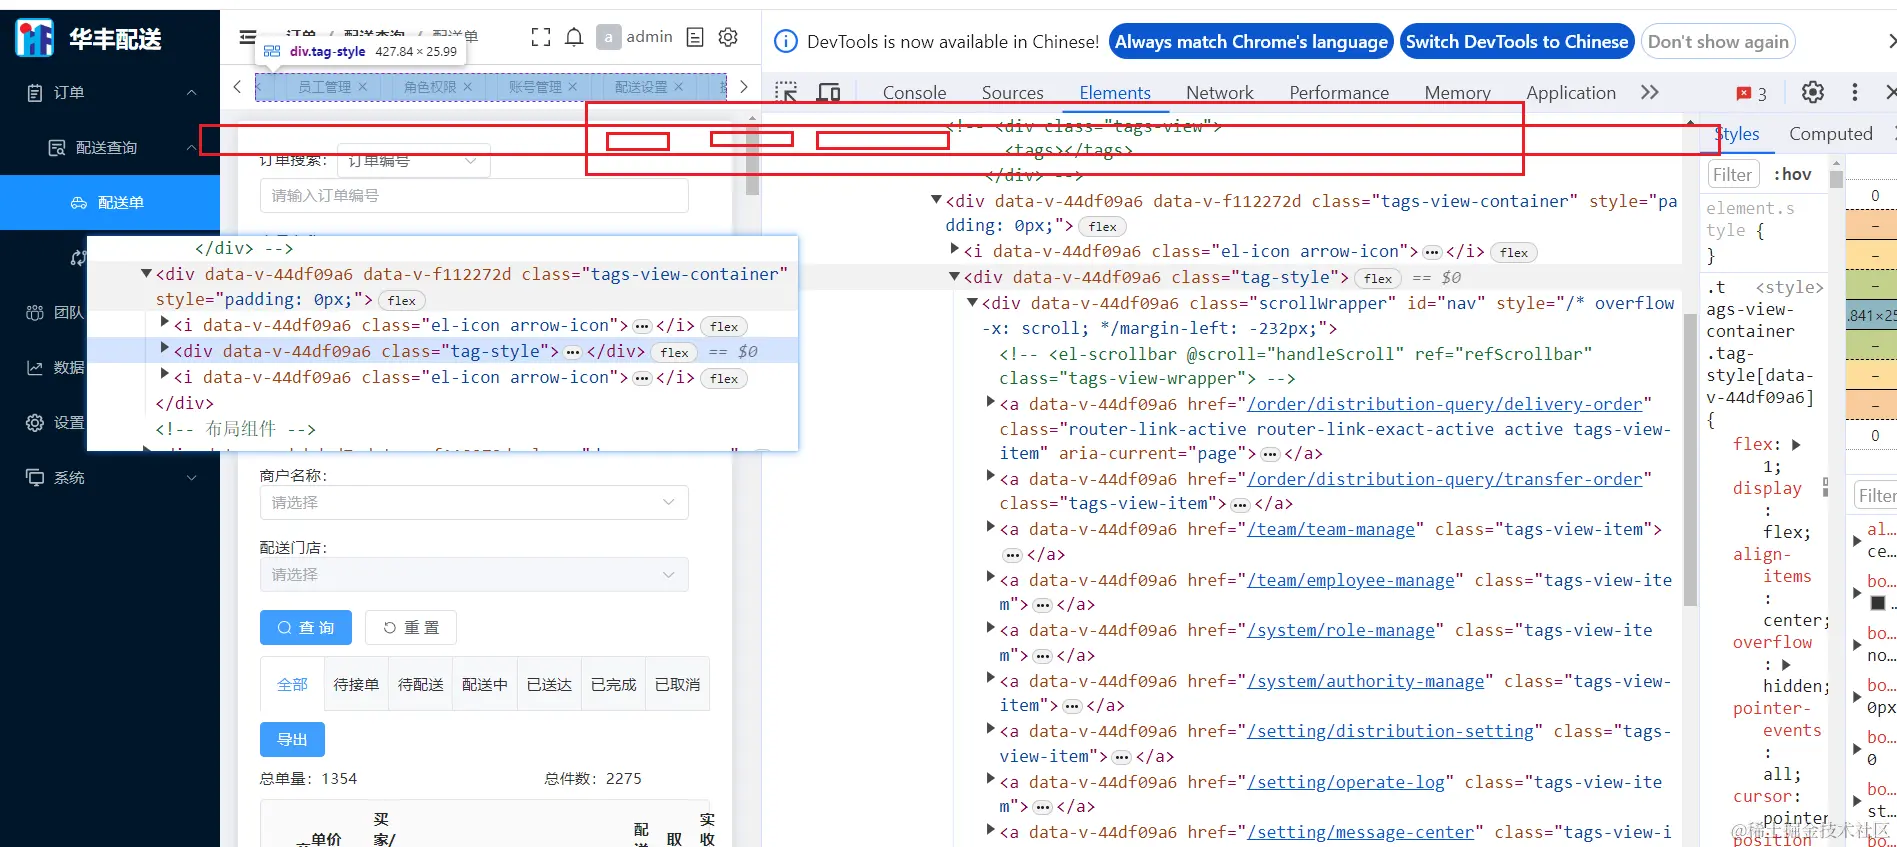Click the 导出 export button

tap(292, 739)
